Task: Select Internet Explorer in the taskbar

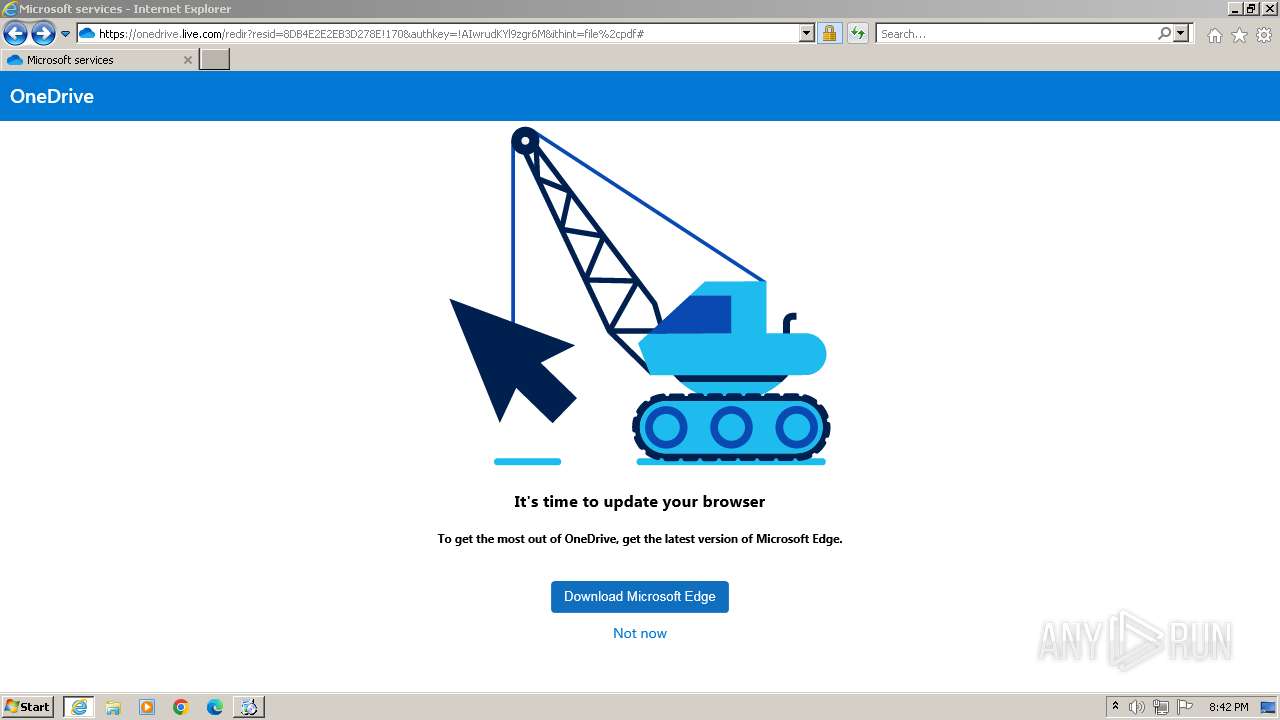Action: click(x=79, y=707)
